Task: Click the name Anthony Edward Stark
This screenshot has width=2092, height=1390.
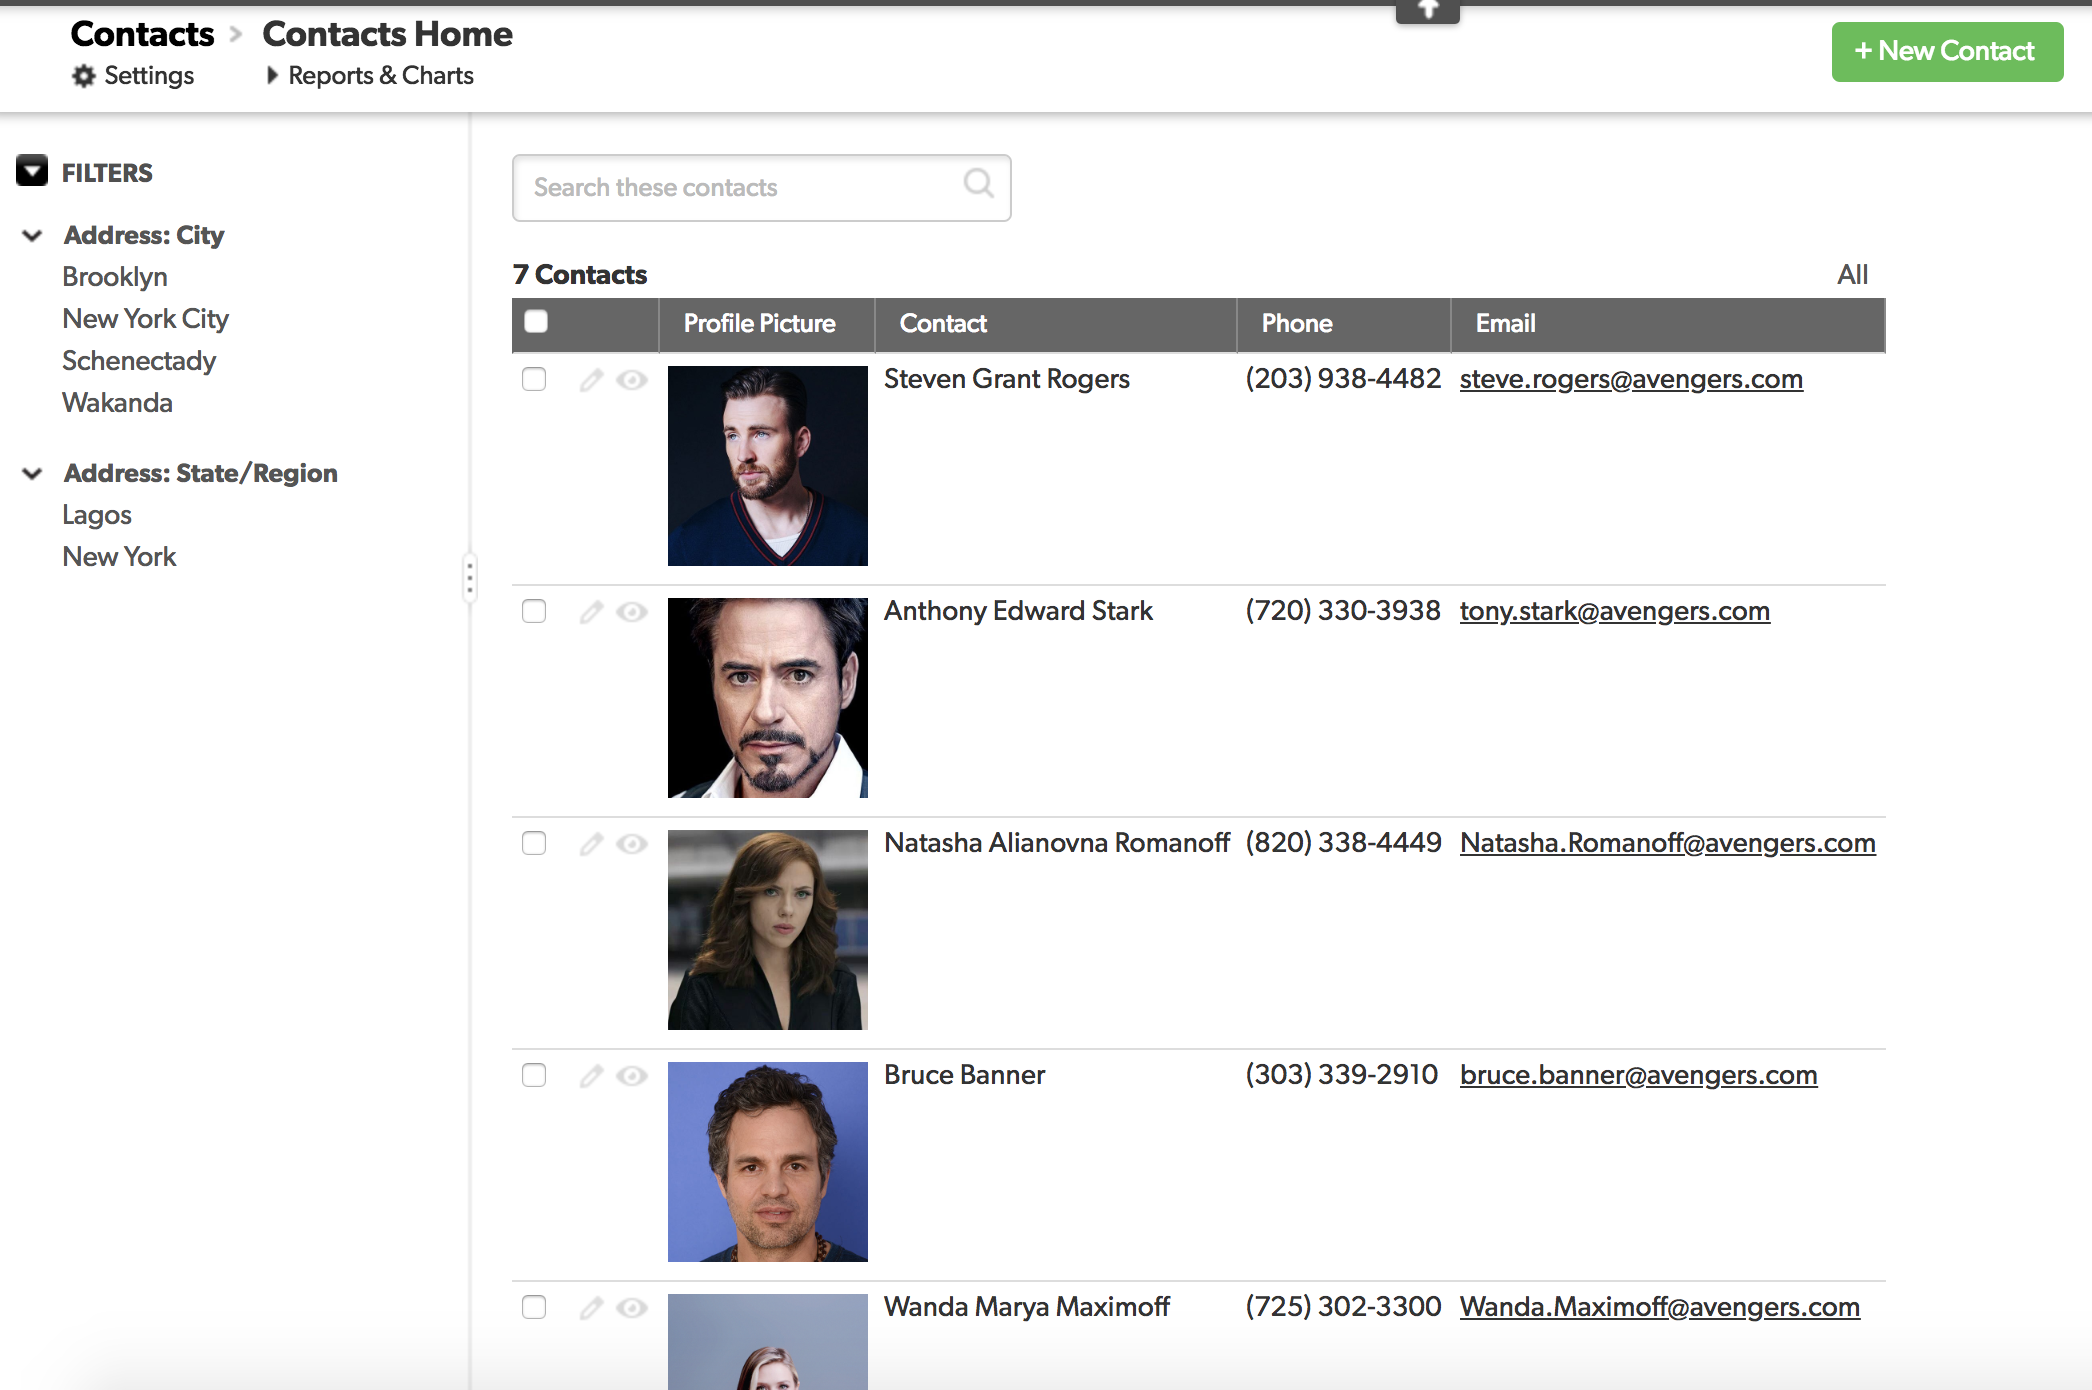Action: [1018, 611]
